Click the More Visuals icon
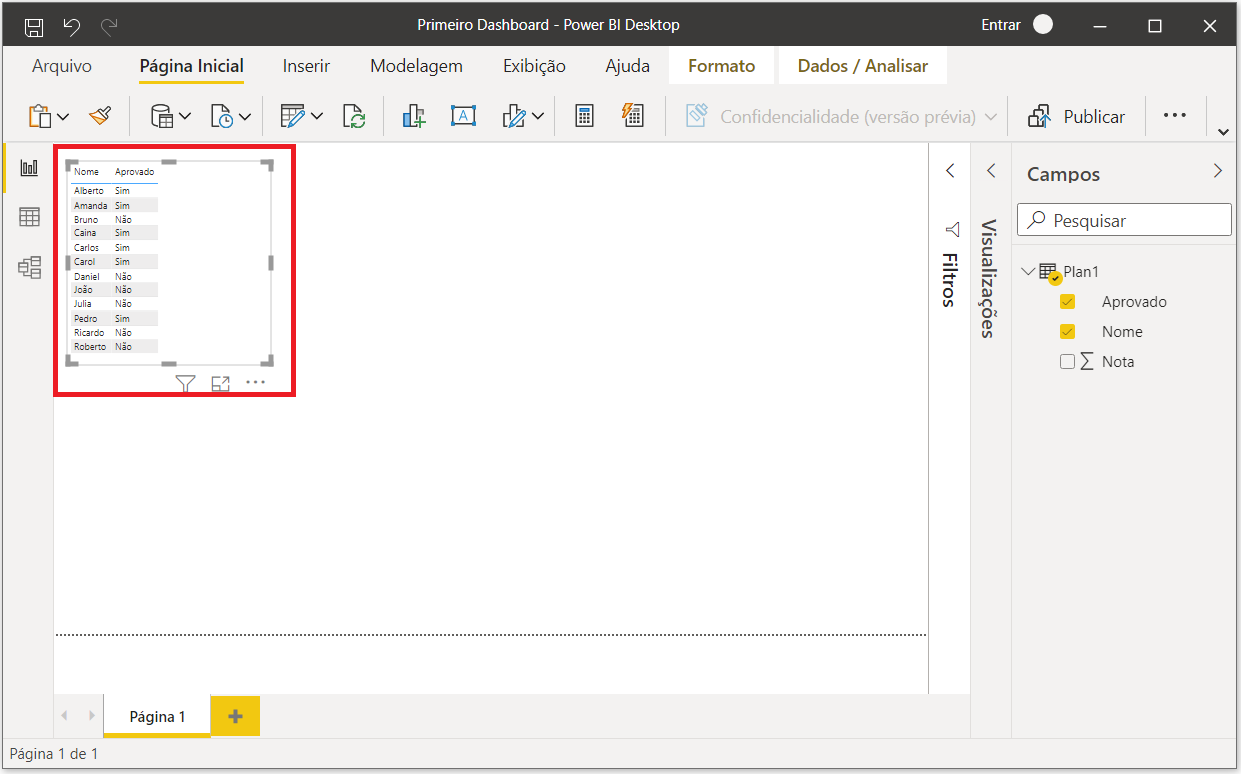 pos(514,116)
